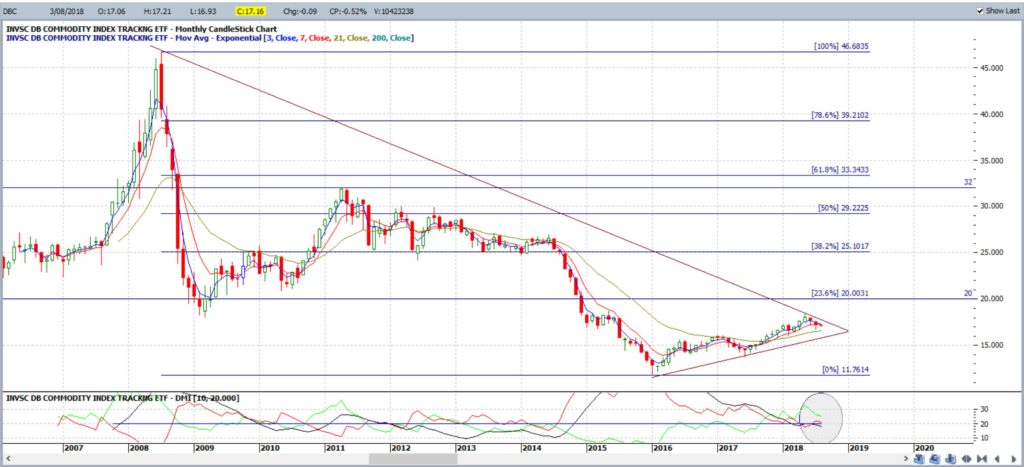Click the [100%] 46.6835 Fibonacci label
The image size is (1024, 467).
841,46
